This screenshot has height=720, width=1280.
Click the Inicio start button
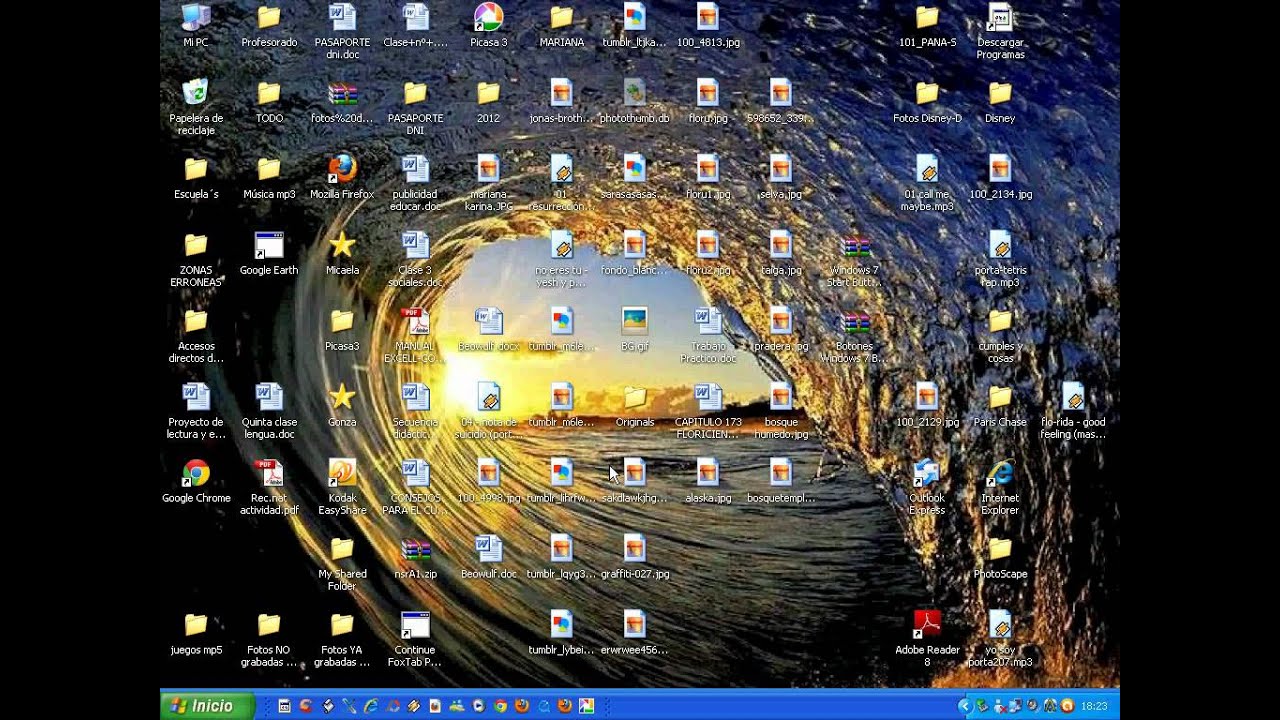point(204,706)
